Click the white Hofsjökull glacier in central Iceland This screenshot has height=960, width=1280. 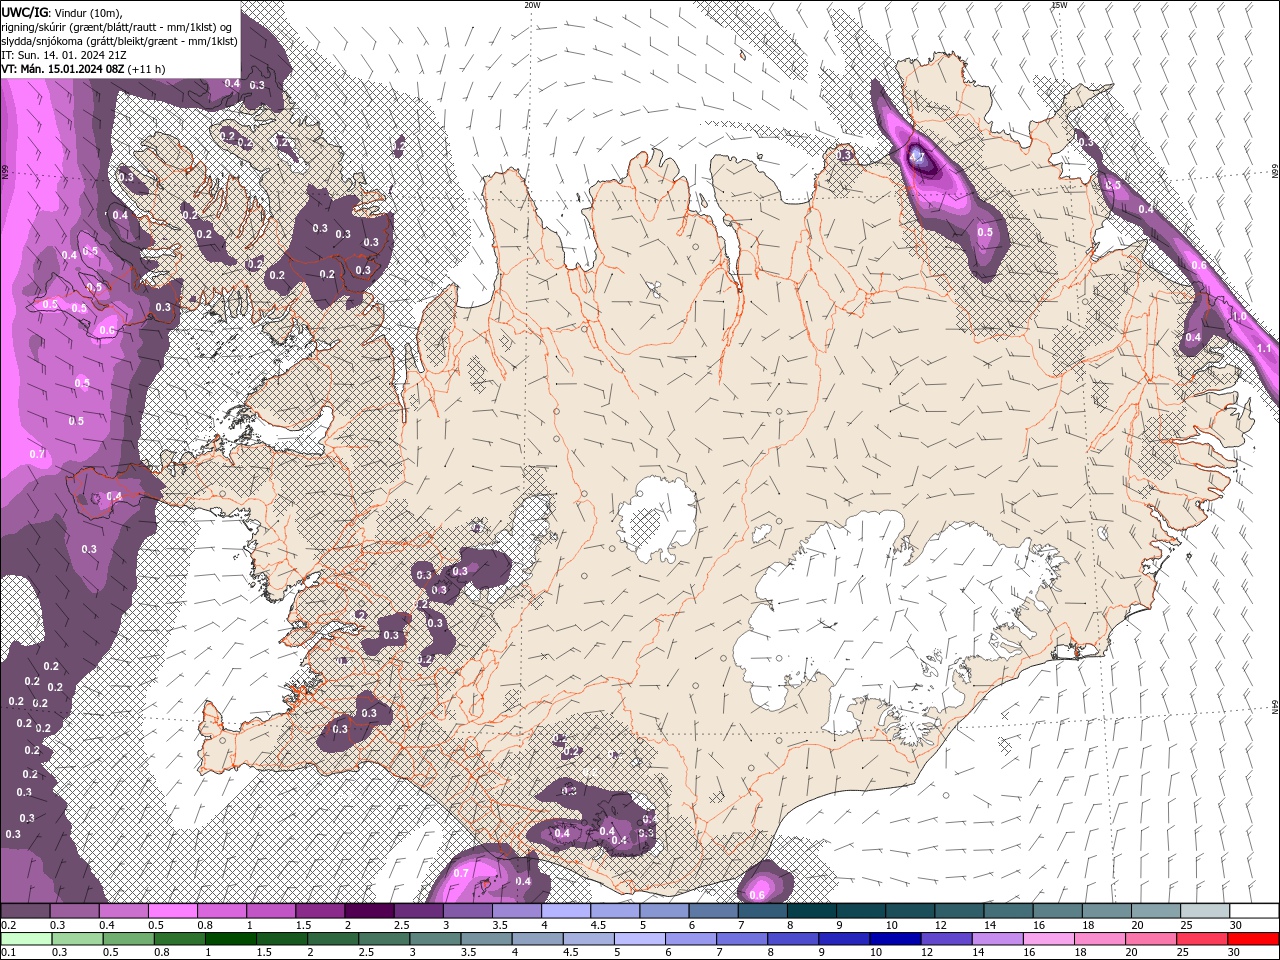point(656,519)
